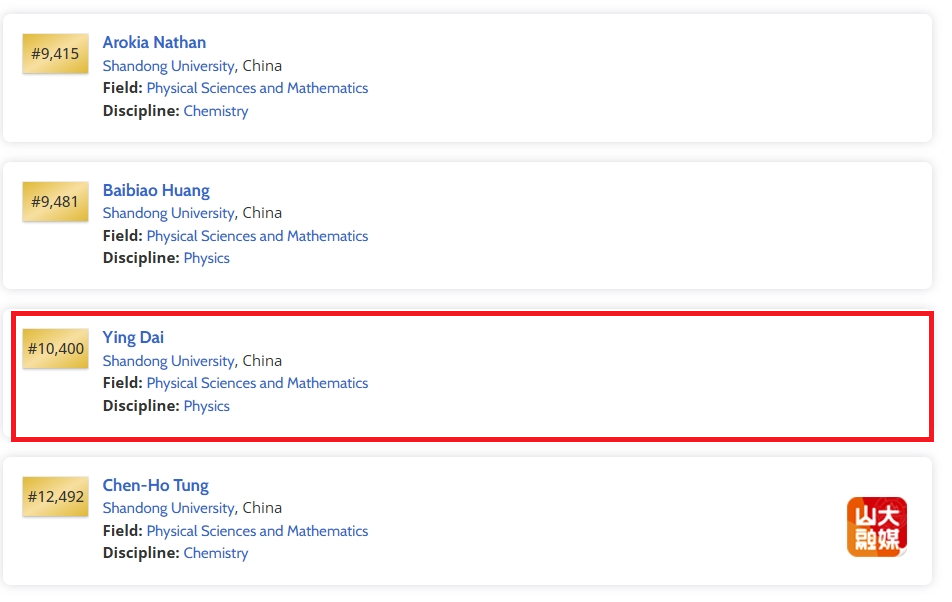The height and width of the screenshot is (602, 952).
Task: Click Shandong University under Arokia Nathan
Action: [x=168, y=66]
